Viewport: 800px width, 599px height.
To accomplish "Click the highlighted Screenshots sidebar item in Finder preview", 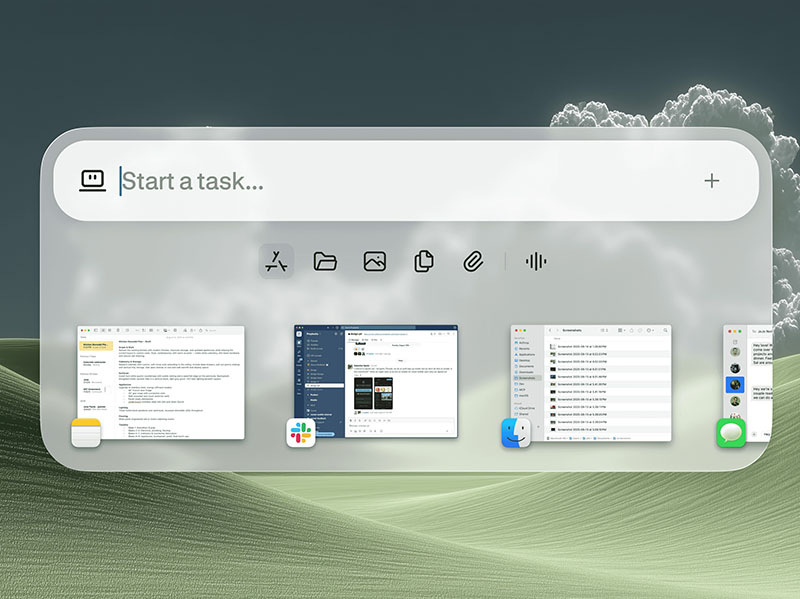I will point(525,378).
